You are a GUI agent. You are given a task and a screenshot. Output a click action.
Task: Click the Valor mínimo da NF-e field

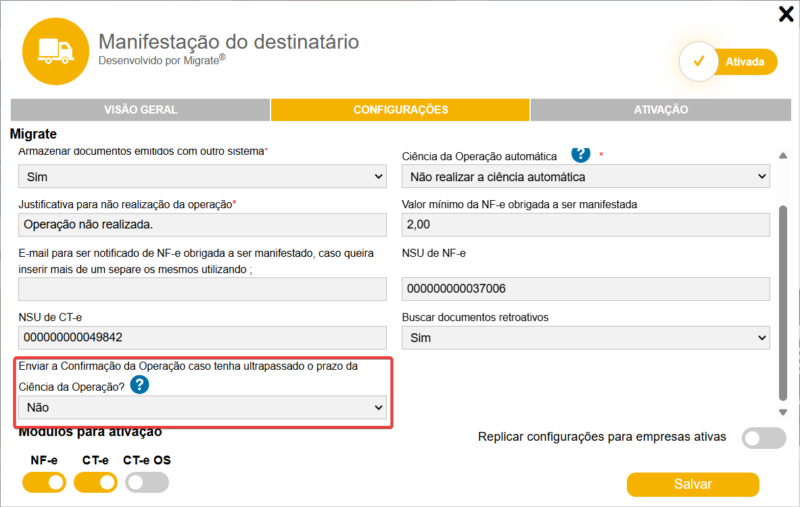585,225
